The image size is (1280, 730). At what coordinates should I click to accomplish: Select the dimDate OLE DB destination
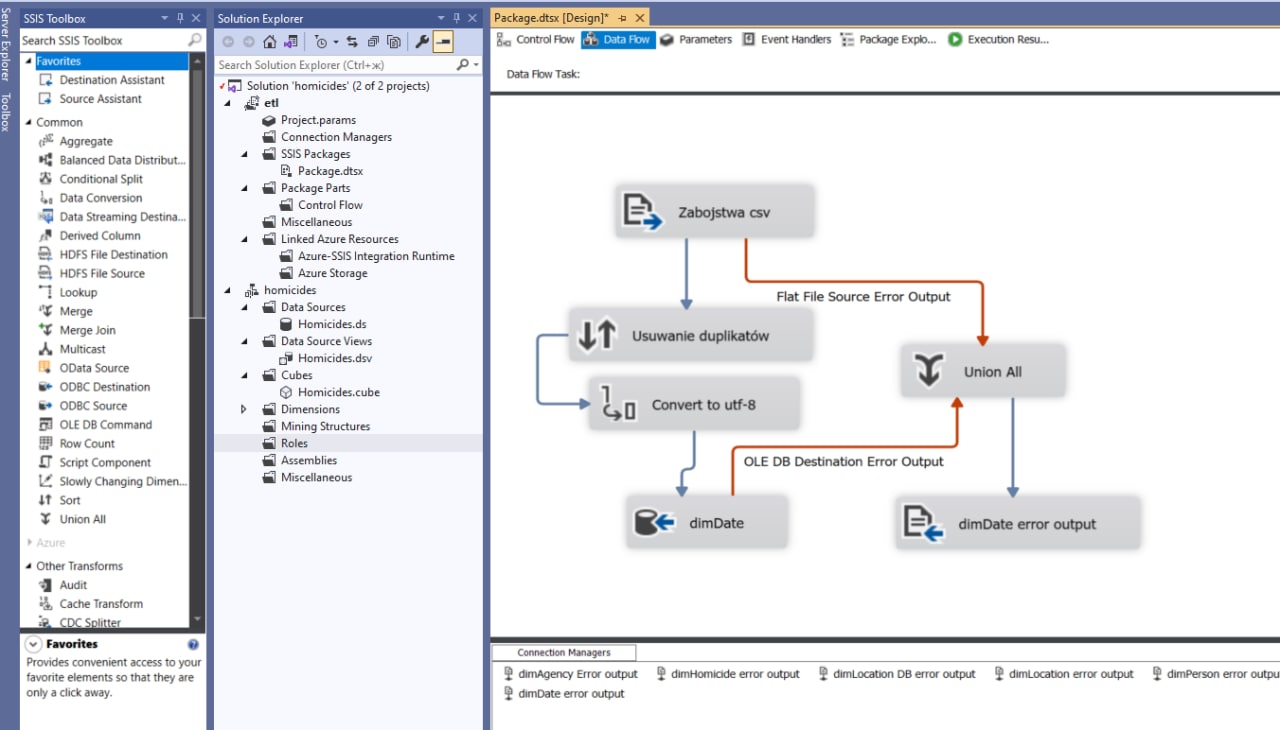[707, 521]
